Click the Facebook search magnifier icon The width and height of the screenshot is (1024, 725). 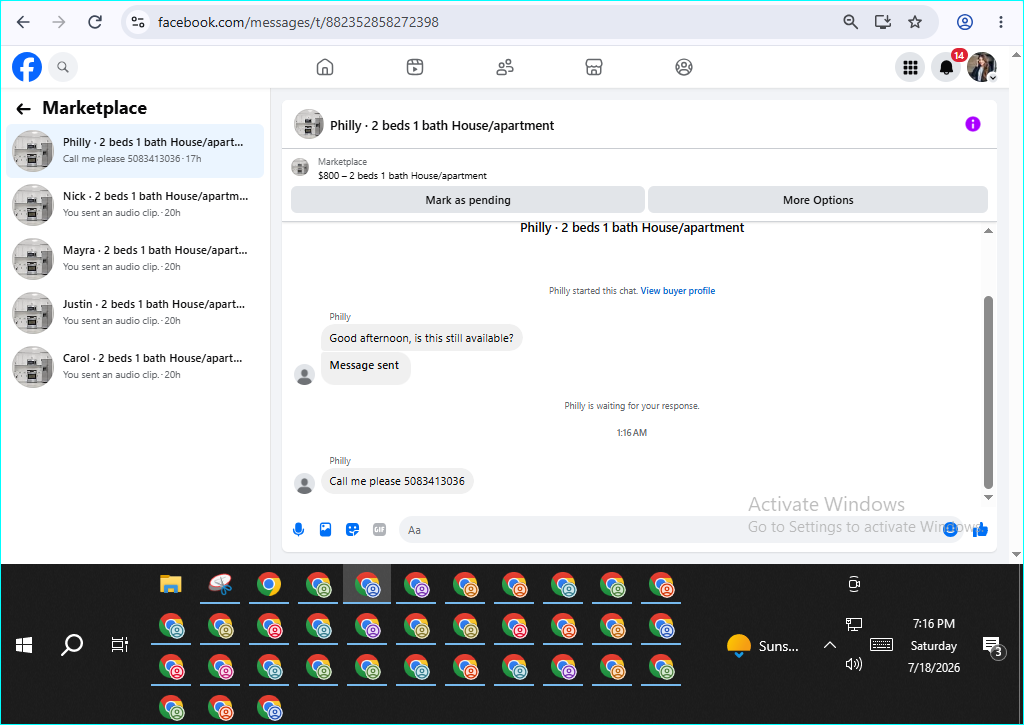tap(63, 67)
